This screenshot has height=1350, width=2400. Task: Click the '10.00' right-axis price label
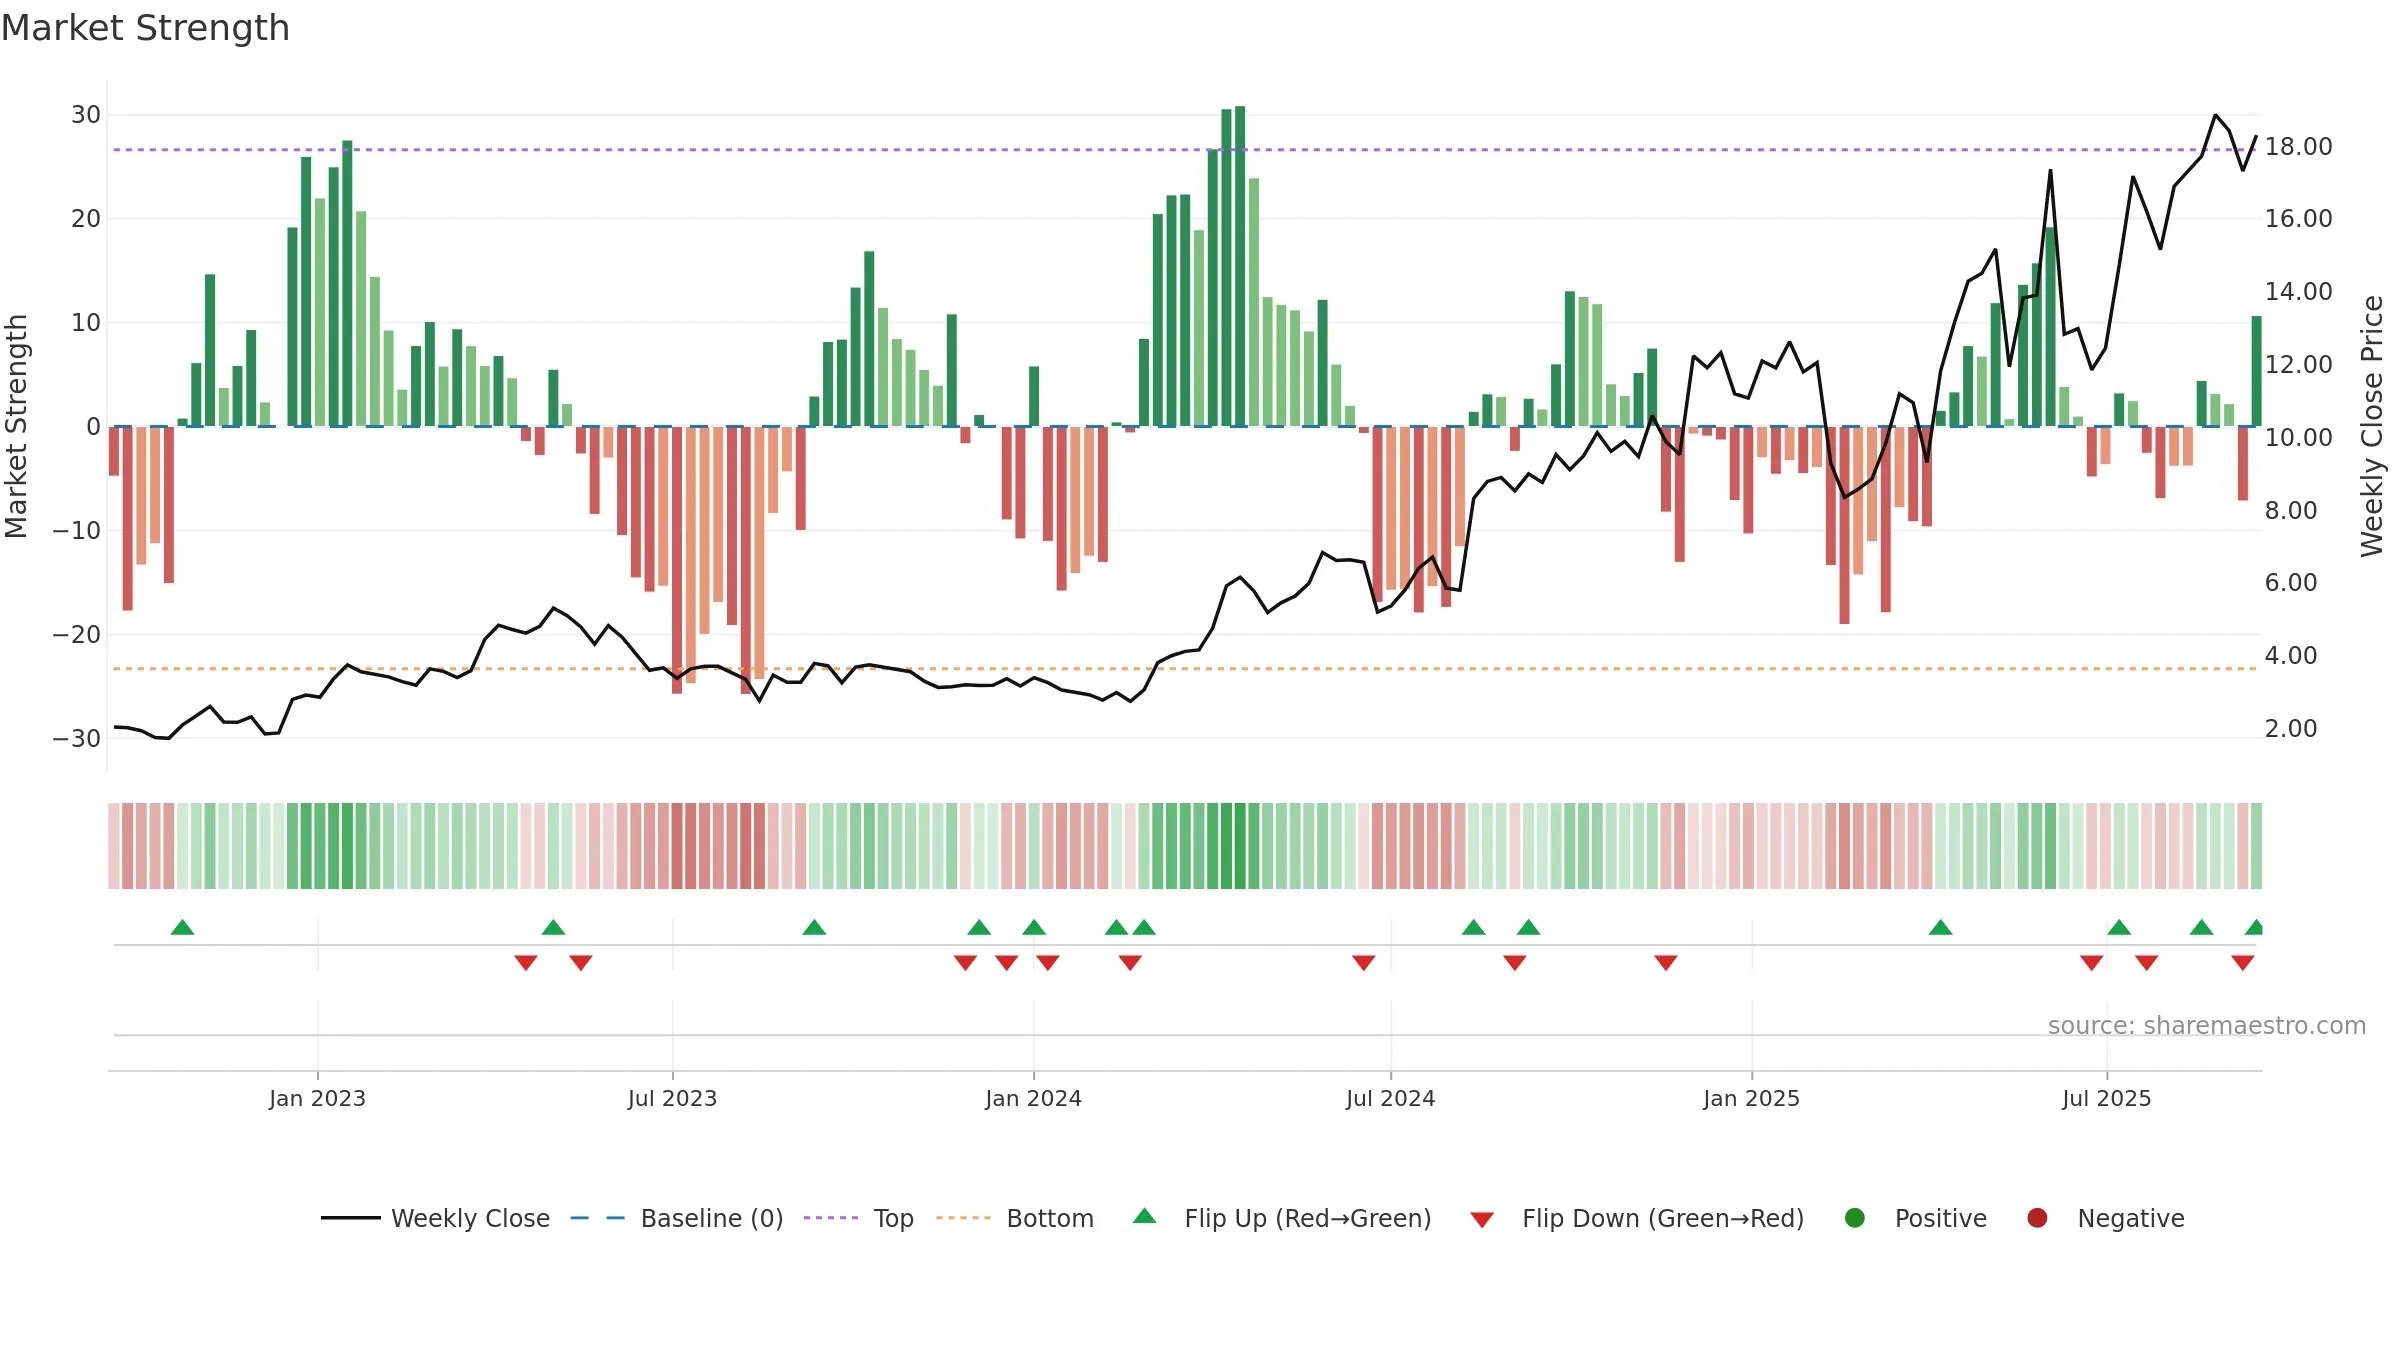(2299, 438)
